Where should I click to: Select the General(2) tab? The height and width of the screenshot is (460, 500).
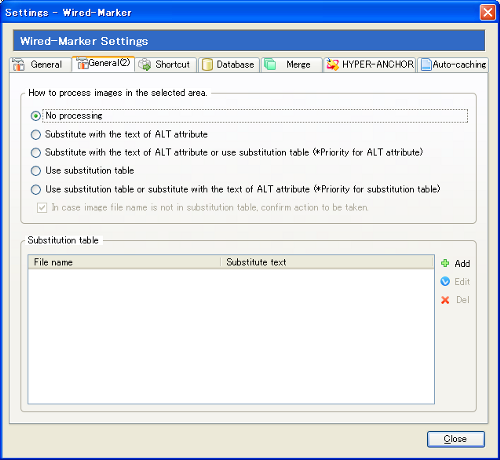[103, 64]
